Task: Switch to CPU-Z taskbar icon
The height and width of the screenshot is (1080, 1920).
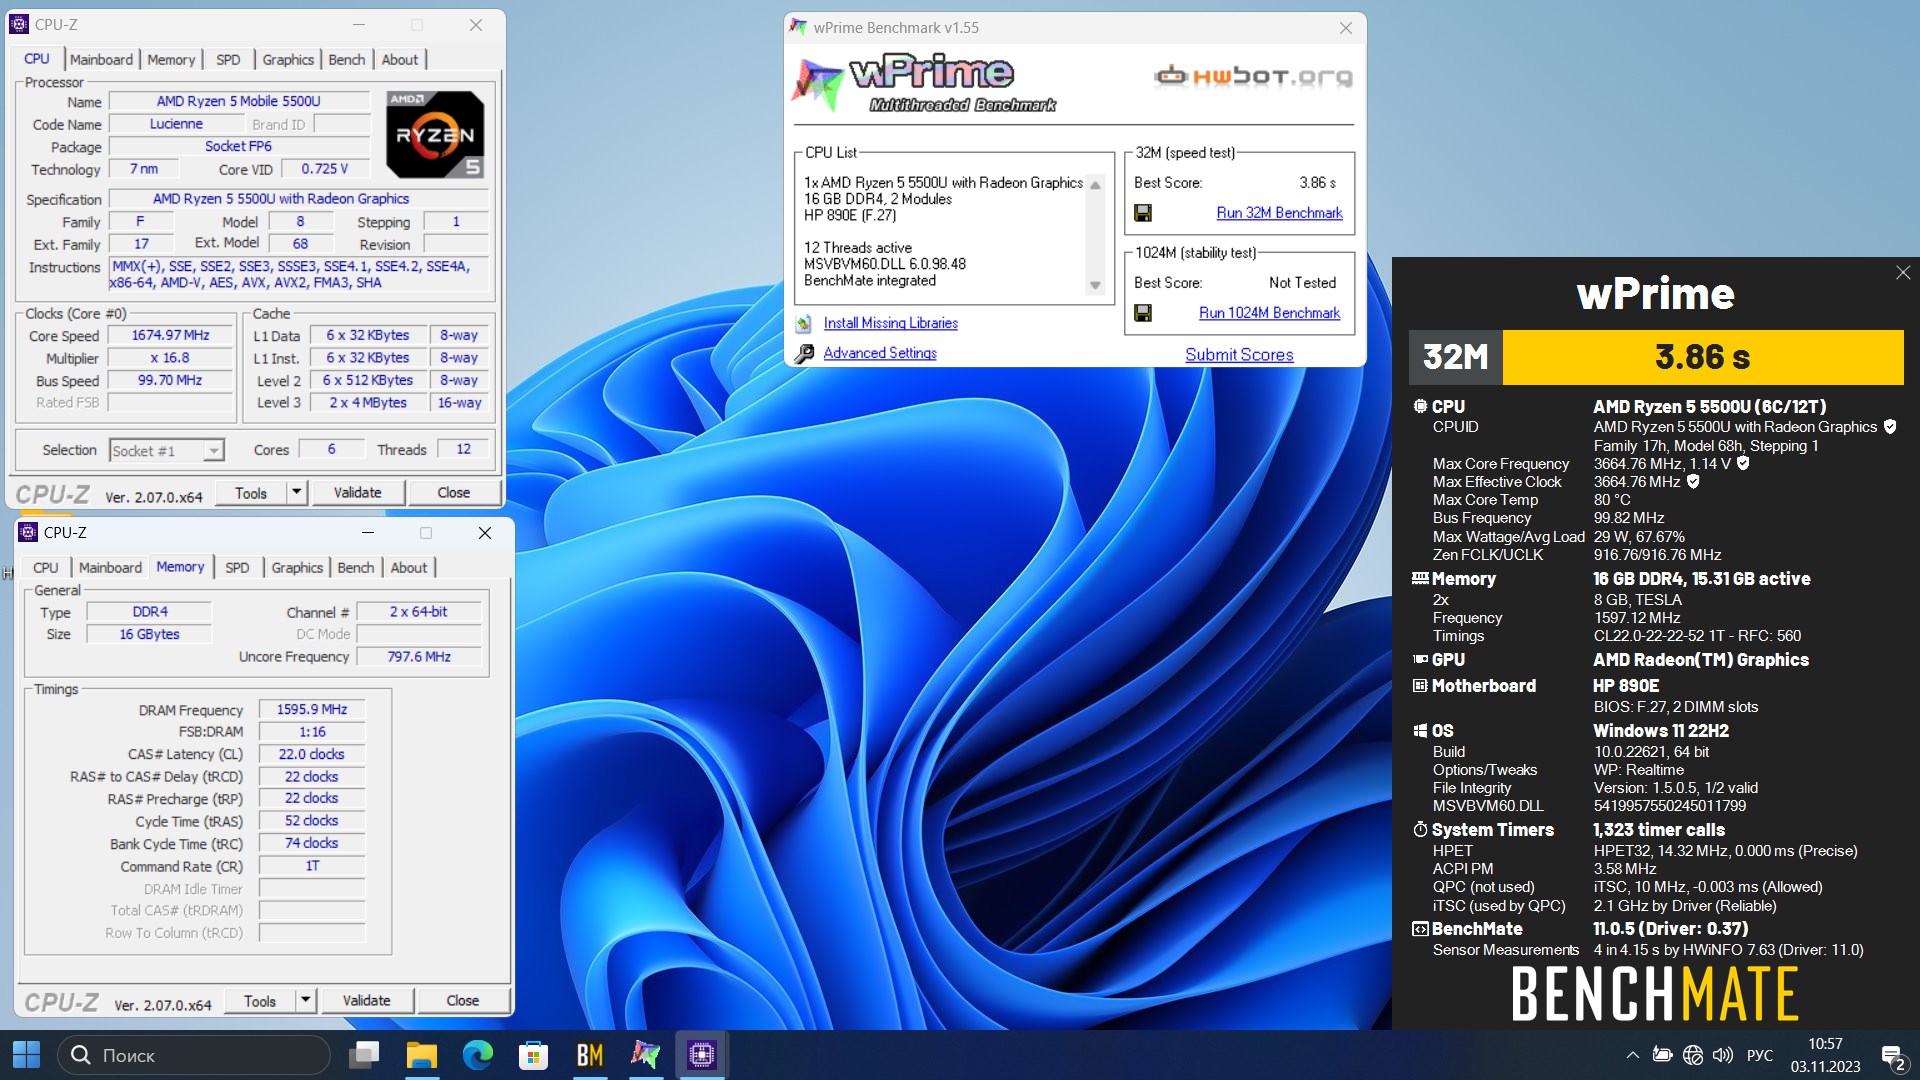Action: coord(701,1055)
